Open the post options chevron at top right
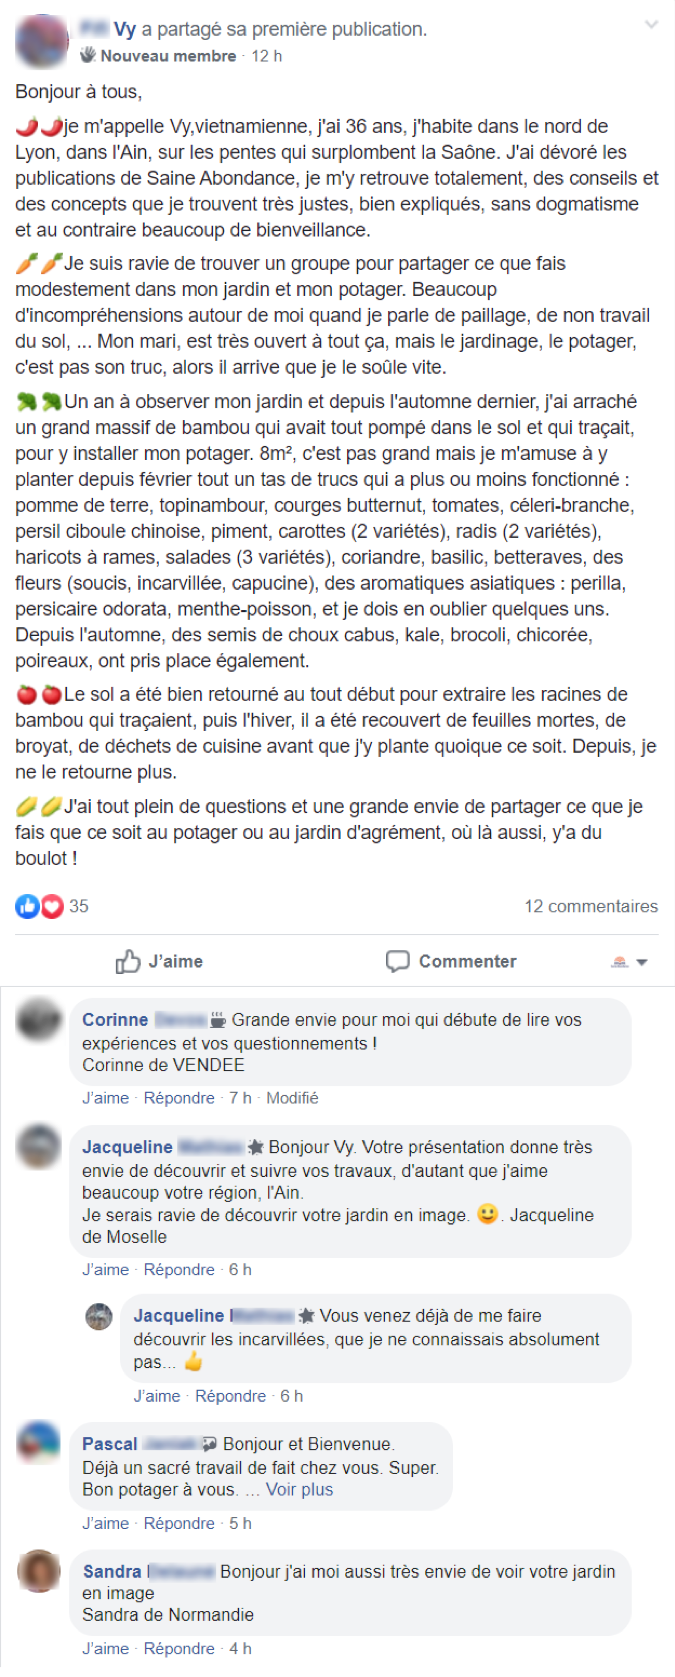Screen dimensions: 675x1677 click(651, 25)
